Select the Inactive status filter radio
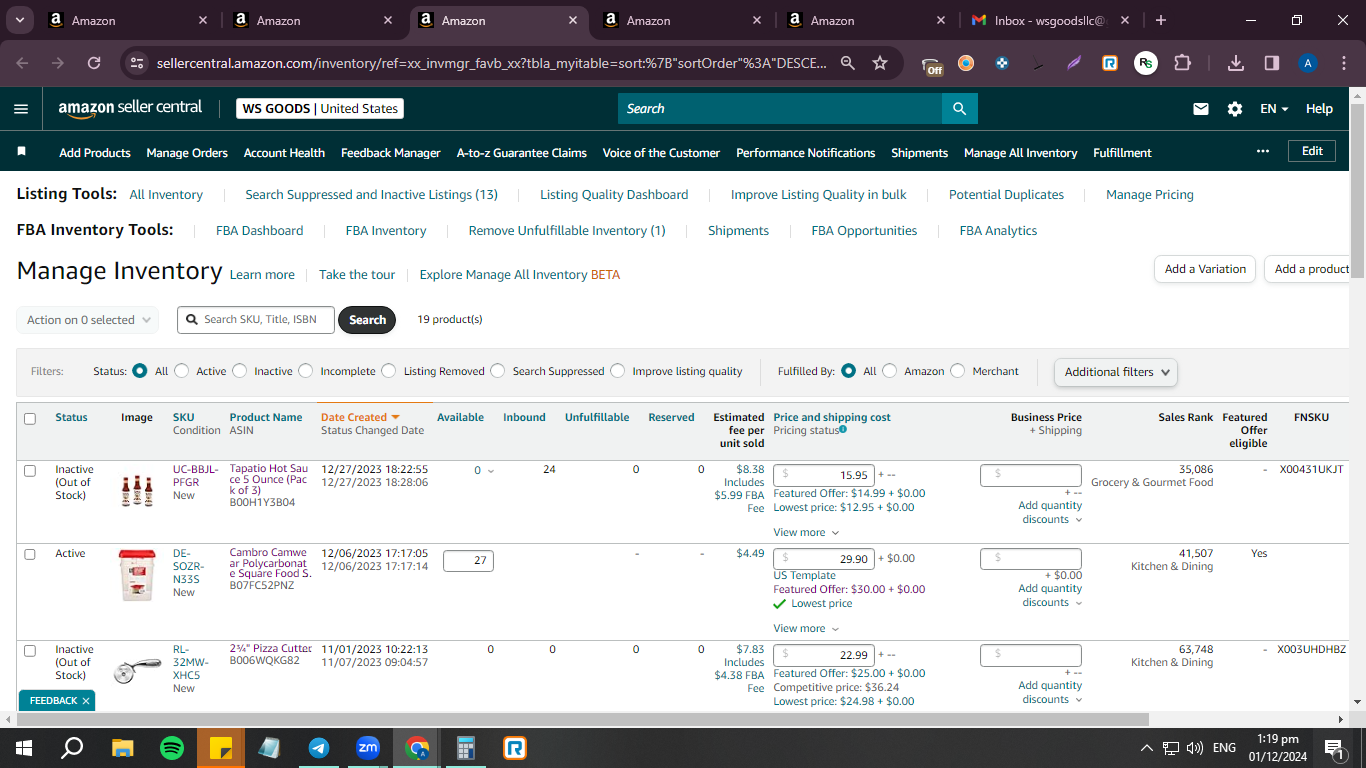This screenshot has height=768, width=1366. click(x=240, y=371)
